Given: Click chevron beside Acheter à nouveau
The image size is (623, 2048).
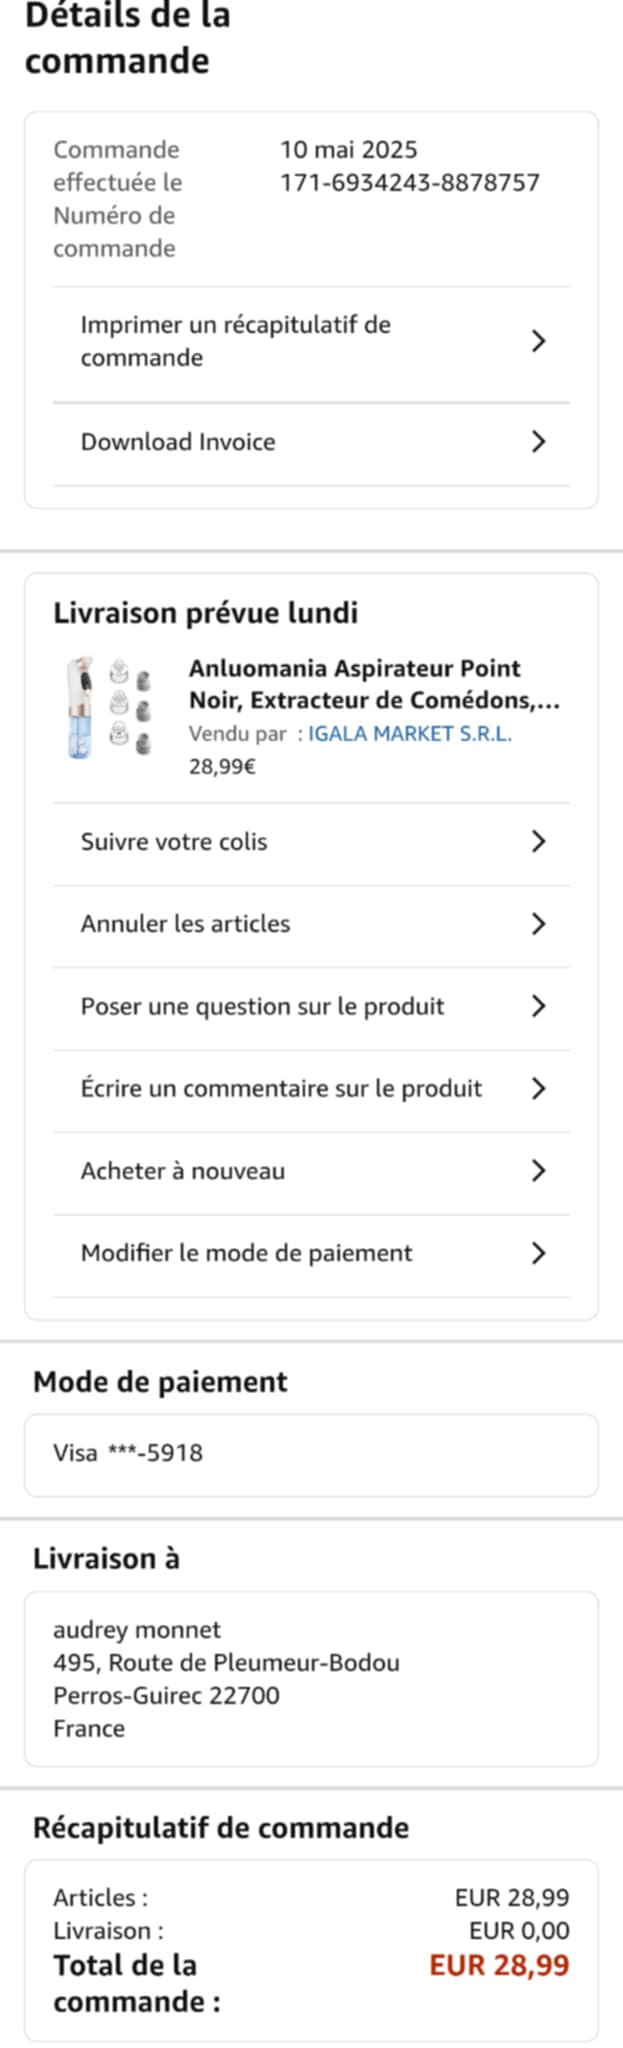Looking at the screenshot, I should 538,1170.
